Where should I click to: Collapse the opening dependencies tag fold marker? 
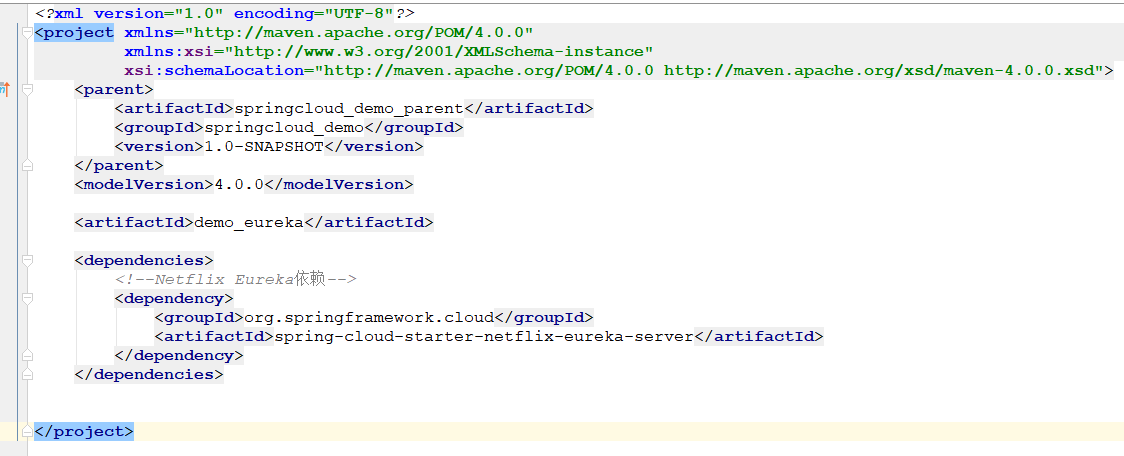point(27,260)
